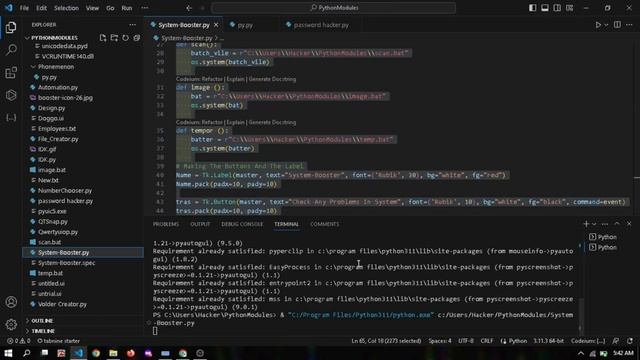The image size is (640, 360).
Task: Open the new terminal launch profile dropdown
Action: click(594, 224)
